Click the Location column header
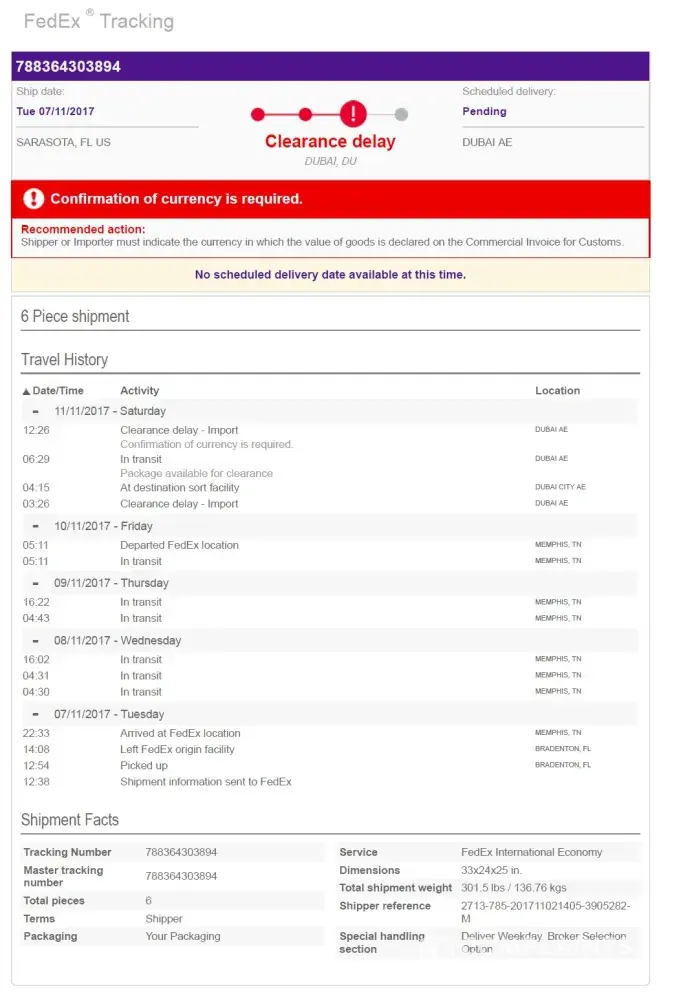This screenshot has height=1000, width=681. click(x=557, y=391)
